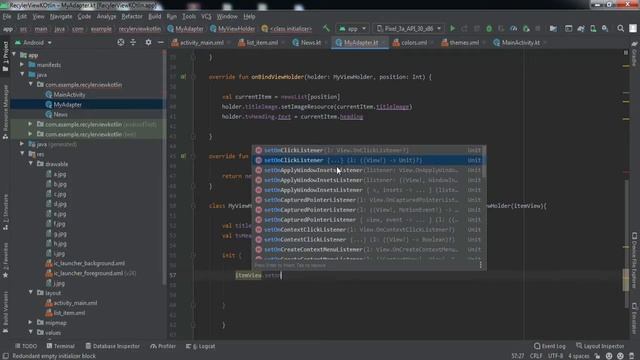Click the completion list scrollbar
640x360 pixels.
[484, 162]
